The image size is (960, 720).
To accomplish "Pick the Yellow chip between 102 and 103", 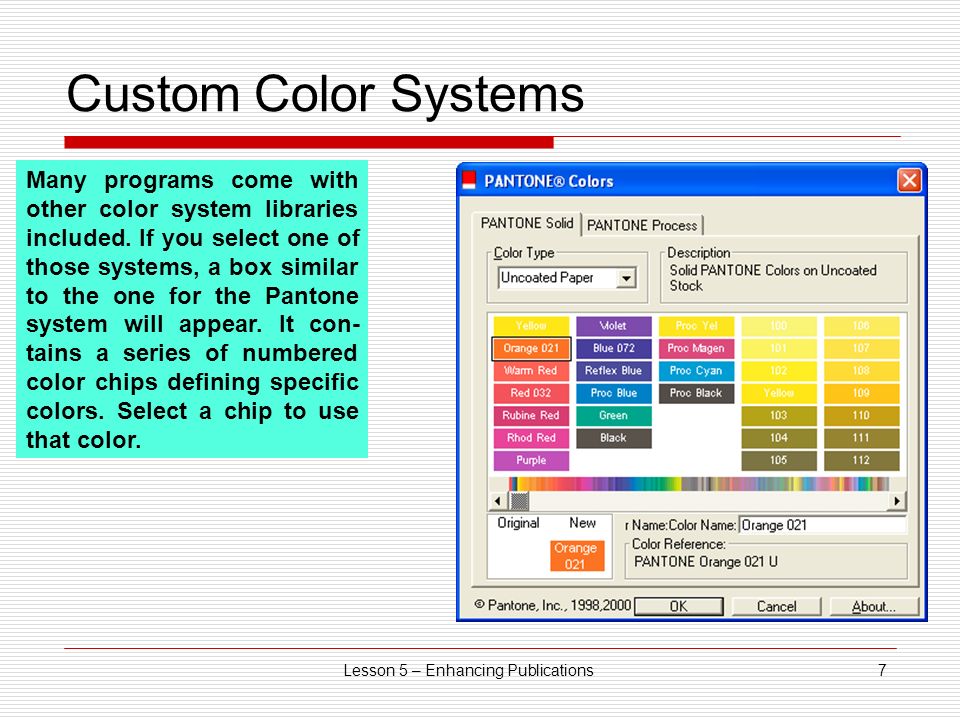I will 779,393.
